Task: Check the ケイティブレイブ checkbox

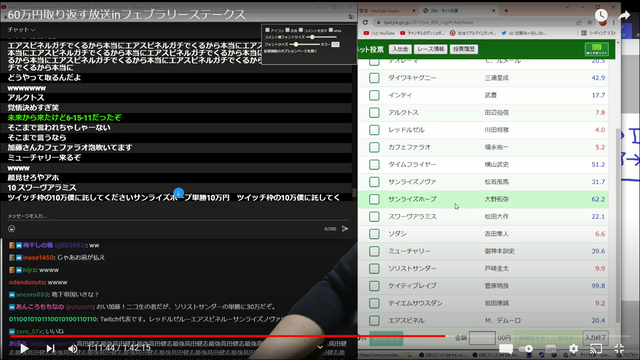Action: coord(374,286)
